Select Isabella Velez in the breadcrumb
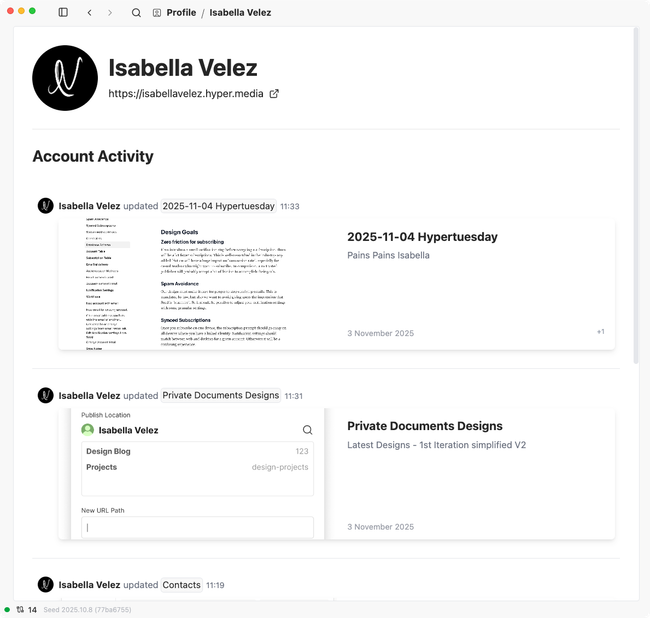Image resolution: width=650 pixels, height=618 pixels. pos(240,13)
